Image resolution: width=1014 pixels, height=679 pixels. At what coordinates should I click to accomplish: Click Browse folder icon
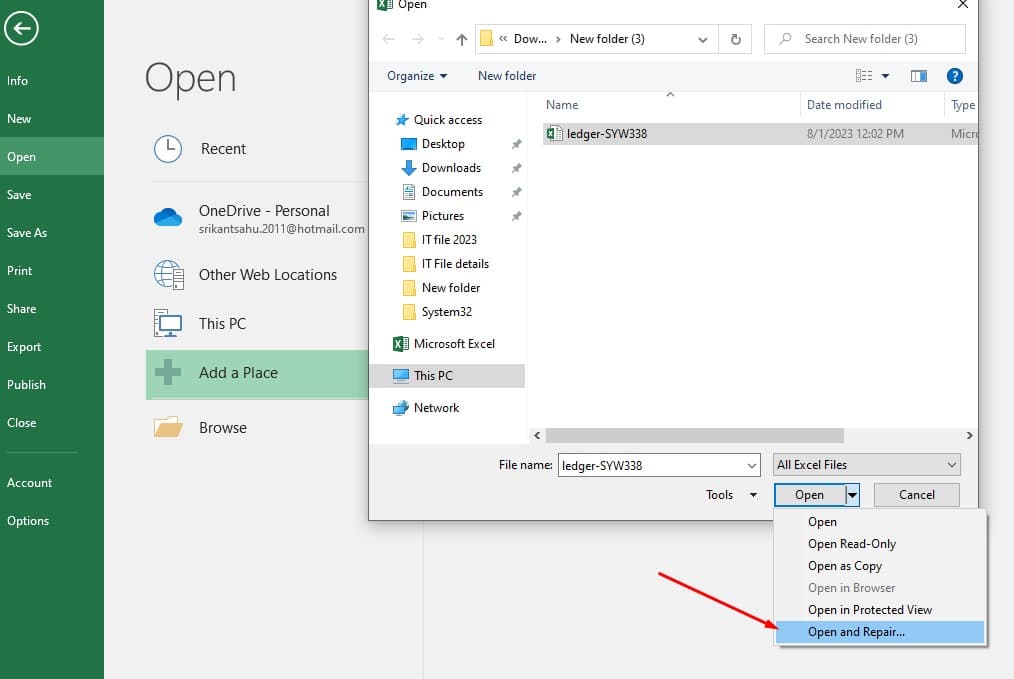(x=168, y=428)
